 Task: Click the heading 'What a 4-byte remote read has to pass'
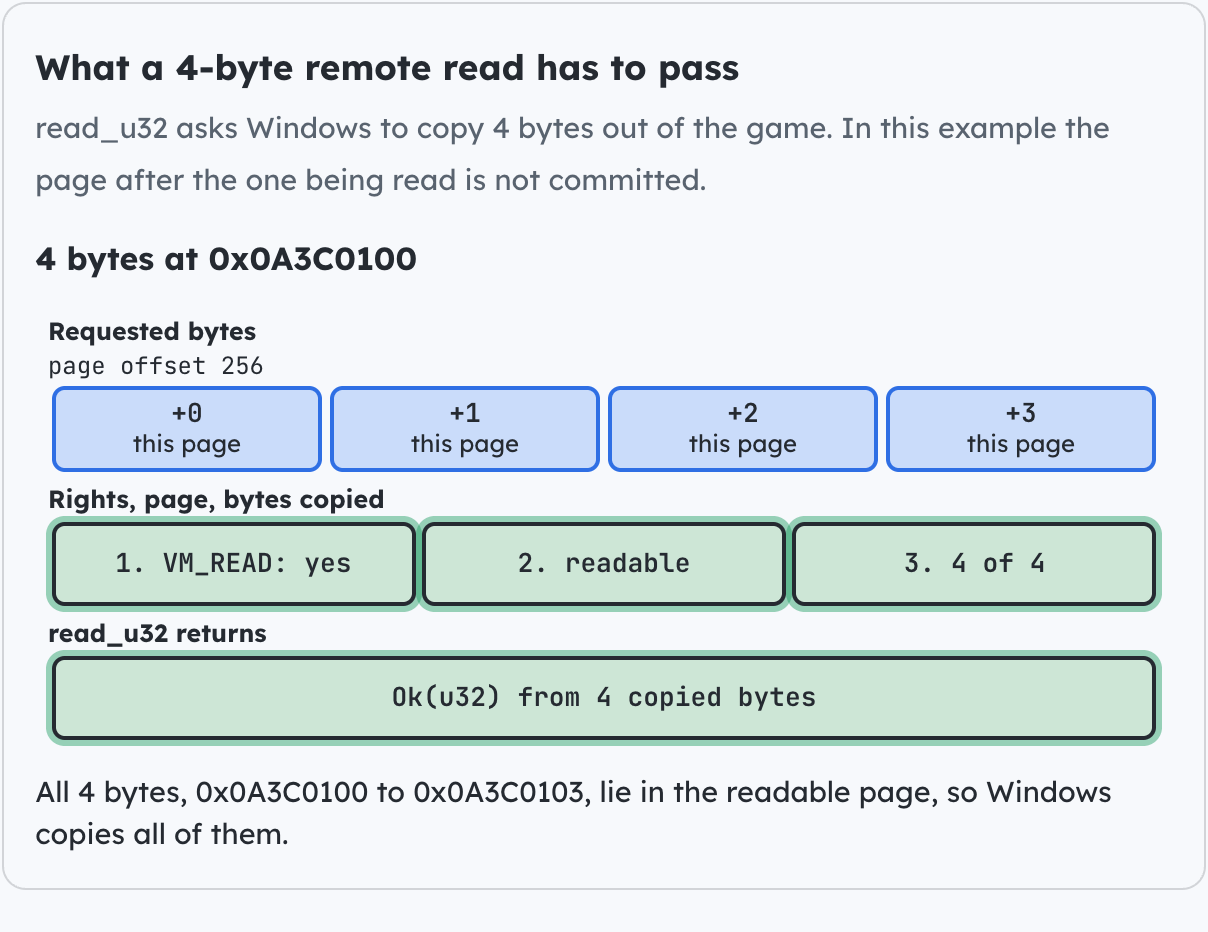[387, 68]
